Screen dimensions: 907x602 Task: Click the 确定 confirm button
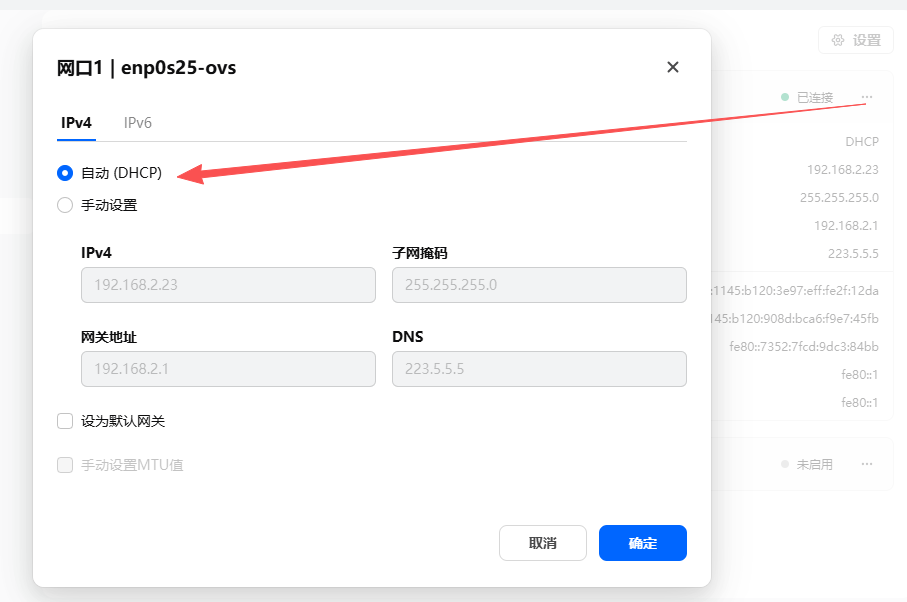pos(643,543)
